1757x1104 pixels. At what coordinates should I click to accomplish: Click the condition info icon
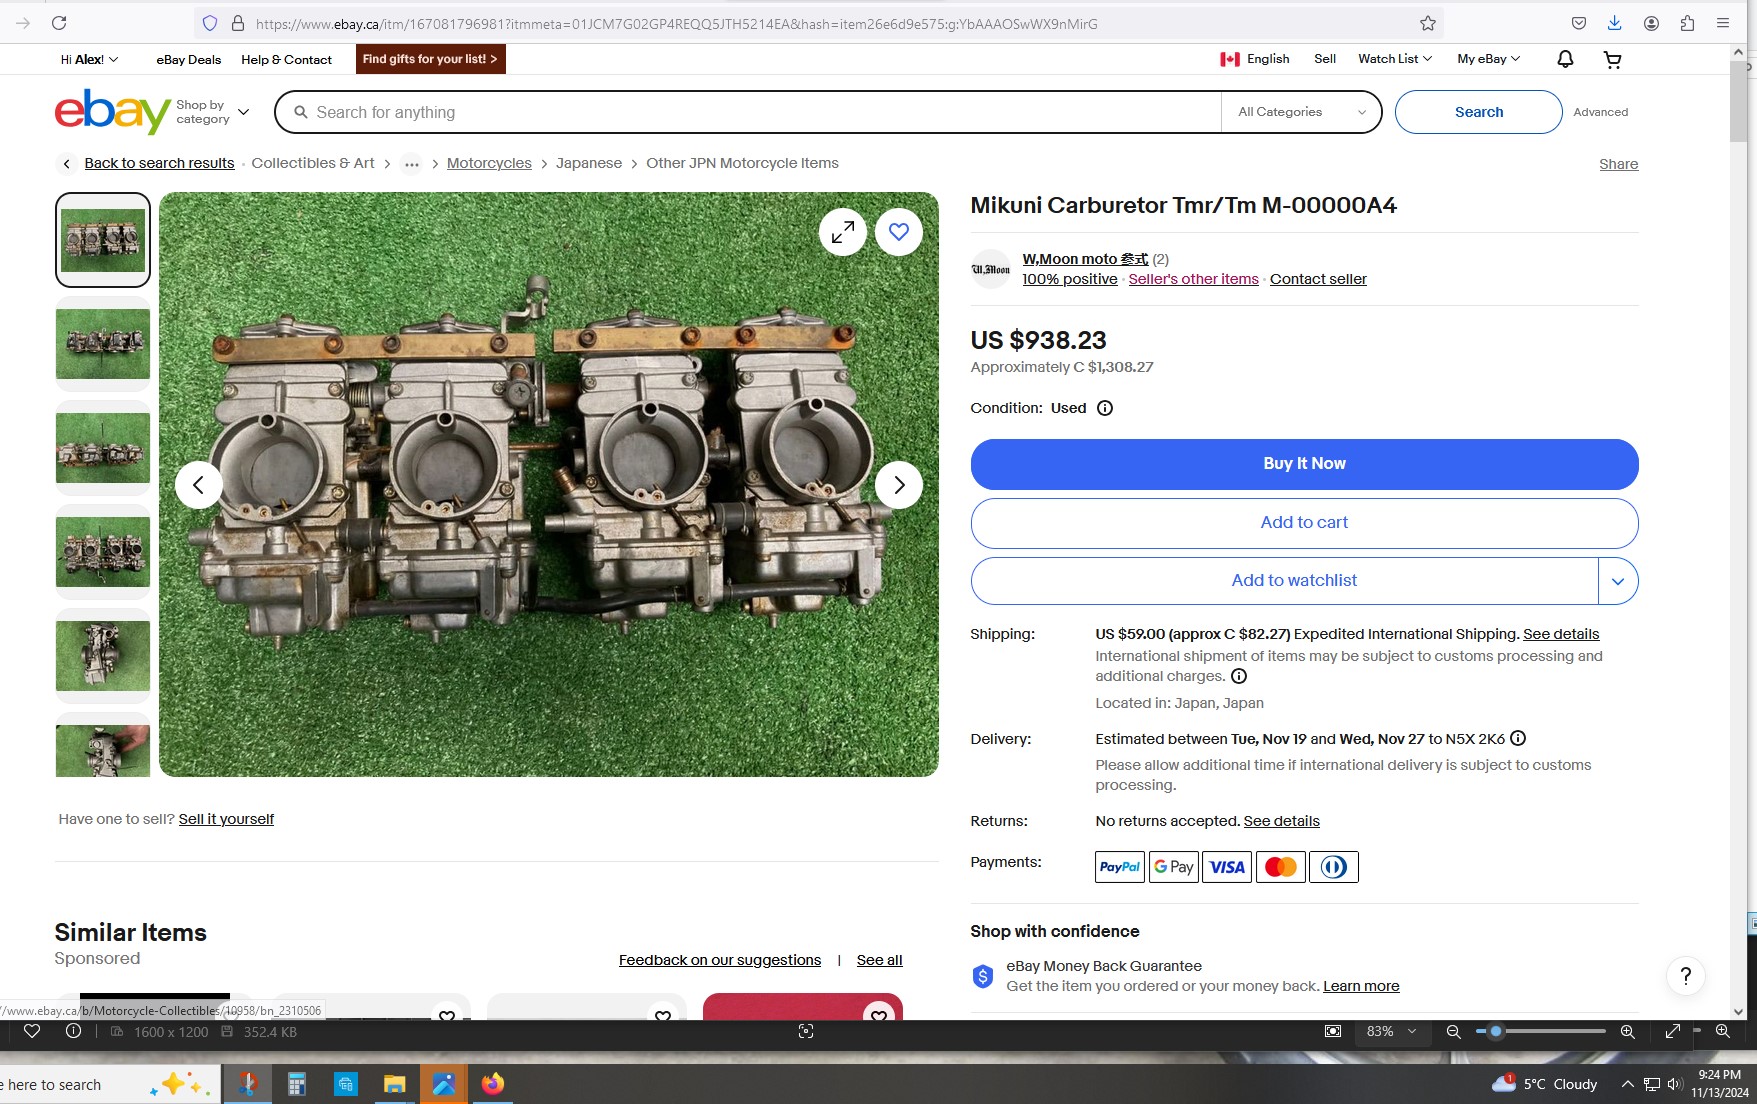point(1105,408)
